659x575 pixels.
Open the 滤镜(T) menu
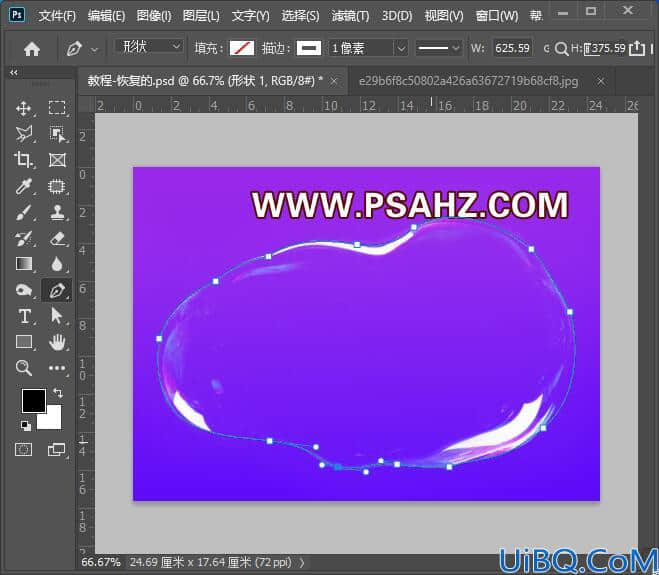click(x=350, y=16)
